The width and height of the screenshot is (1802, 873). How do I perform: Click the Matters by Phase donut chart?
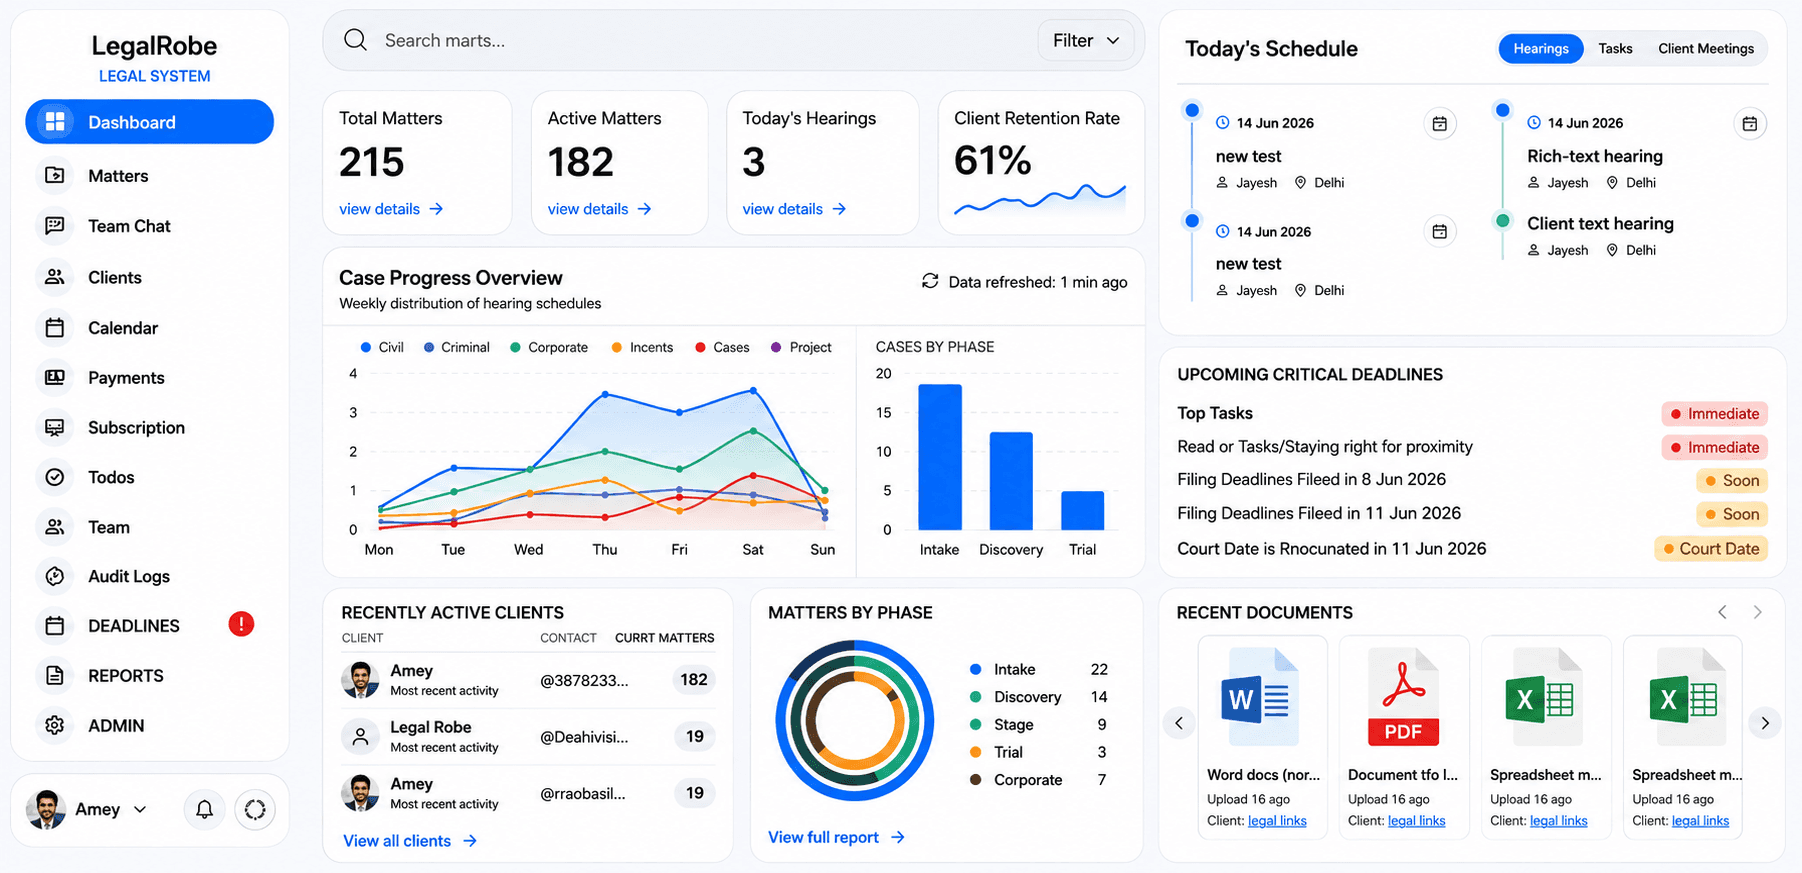pyautogui.click(x=855, y=720)
